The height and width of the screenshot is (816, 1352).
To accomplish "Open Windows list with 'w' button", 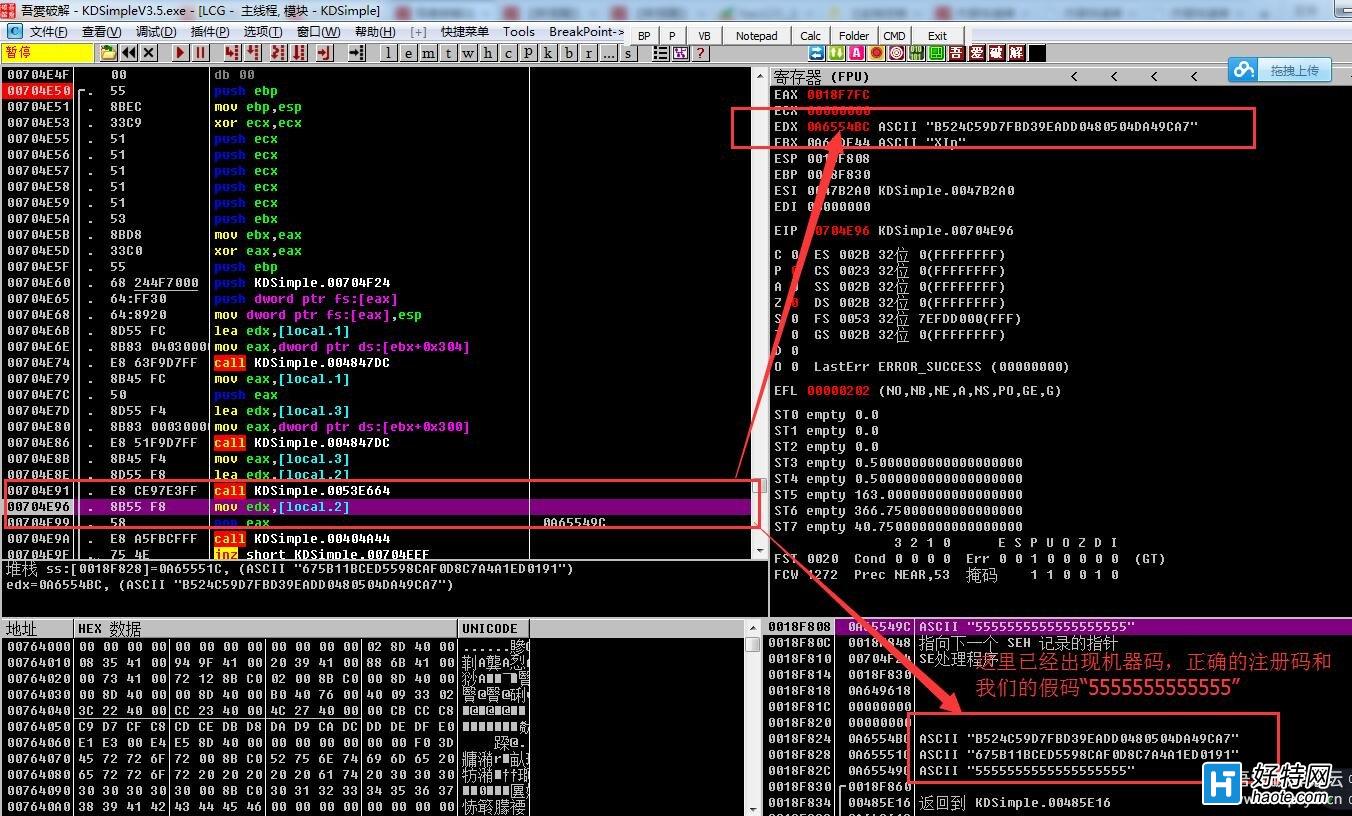I will point(468,53).
